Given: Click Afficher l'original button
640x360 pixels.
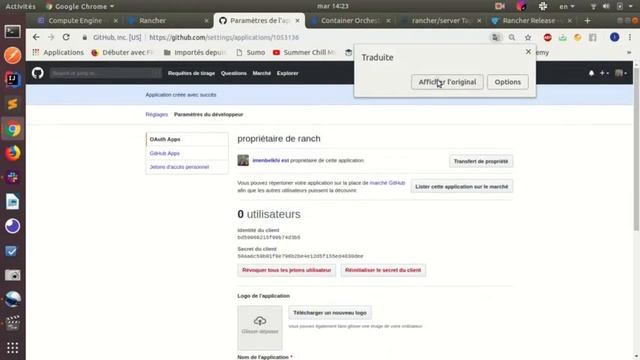Looking at the screenshot, I should pyautogui.click(x=447, y=82).
